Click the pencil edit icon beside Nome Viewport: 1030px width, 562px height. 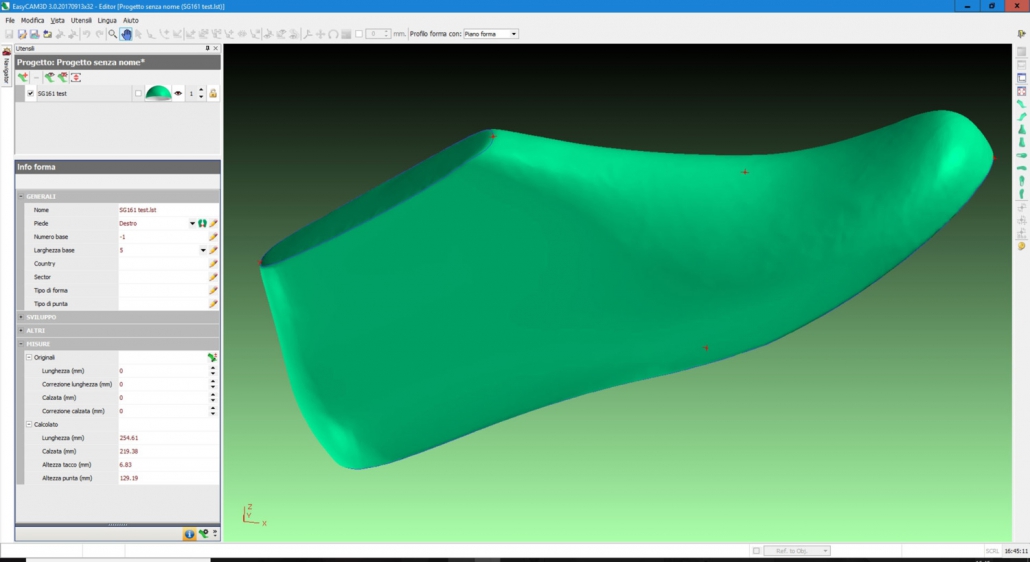pyautogui.click(x=213, y=210)
